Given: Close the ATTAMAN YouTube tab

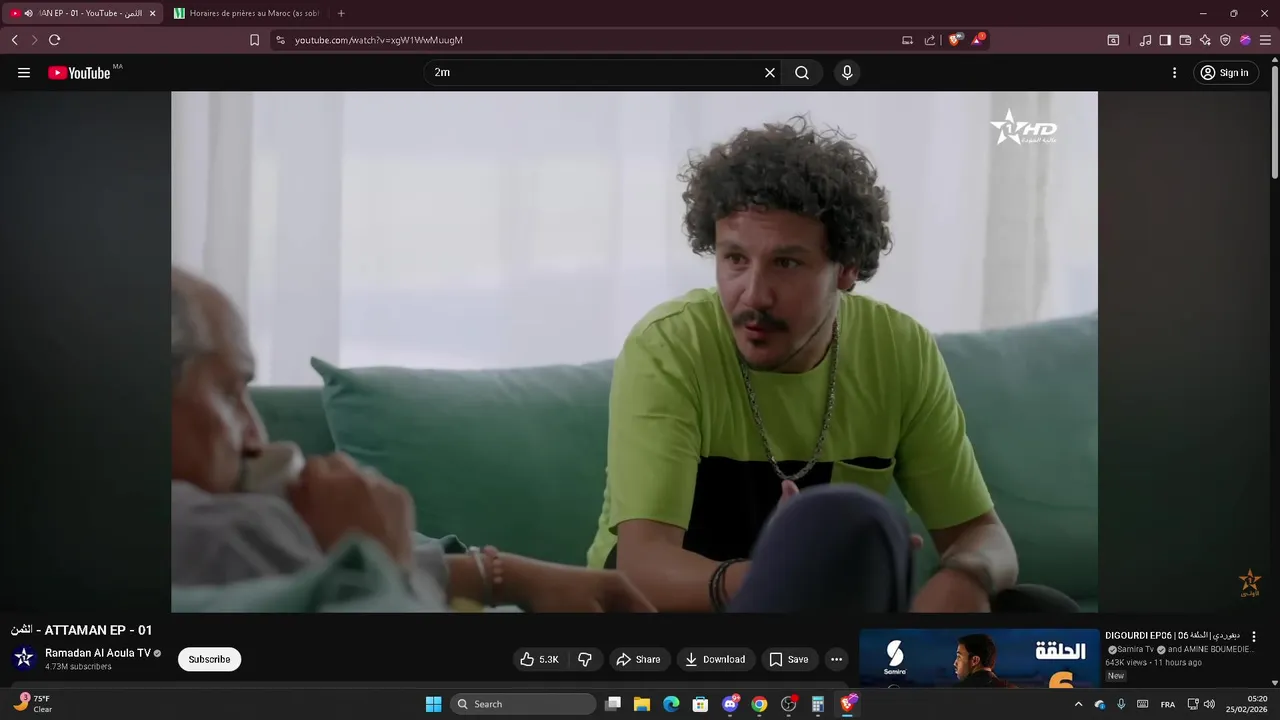Looking at the screenshot, I should (152, 13).
